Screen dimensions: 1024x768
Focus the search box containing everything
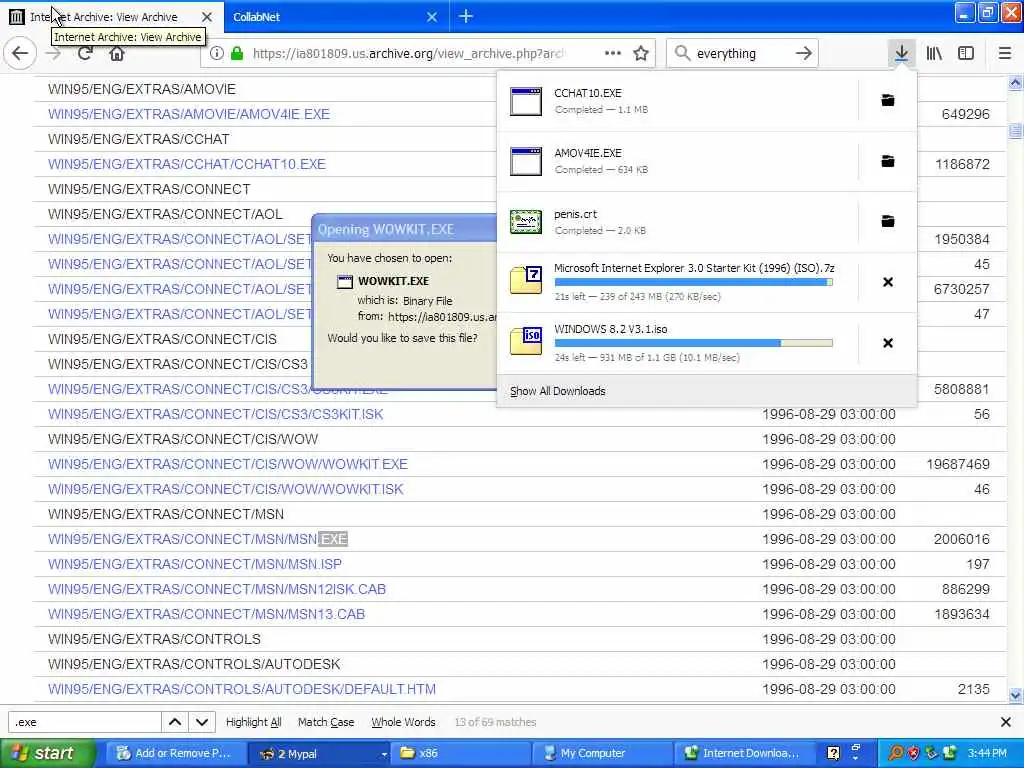pos(742,54)
